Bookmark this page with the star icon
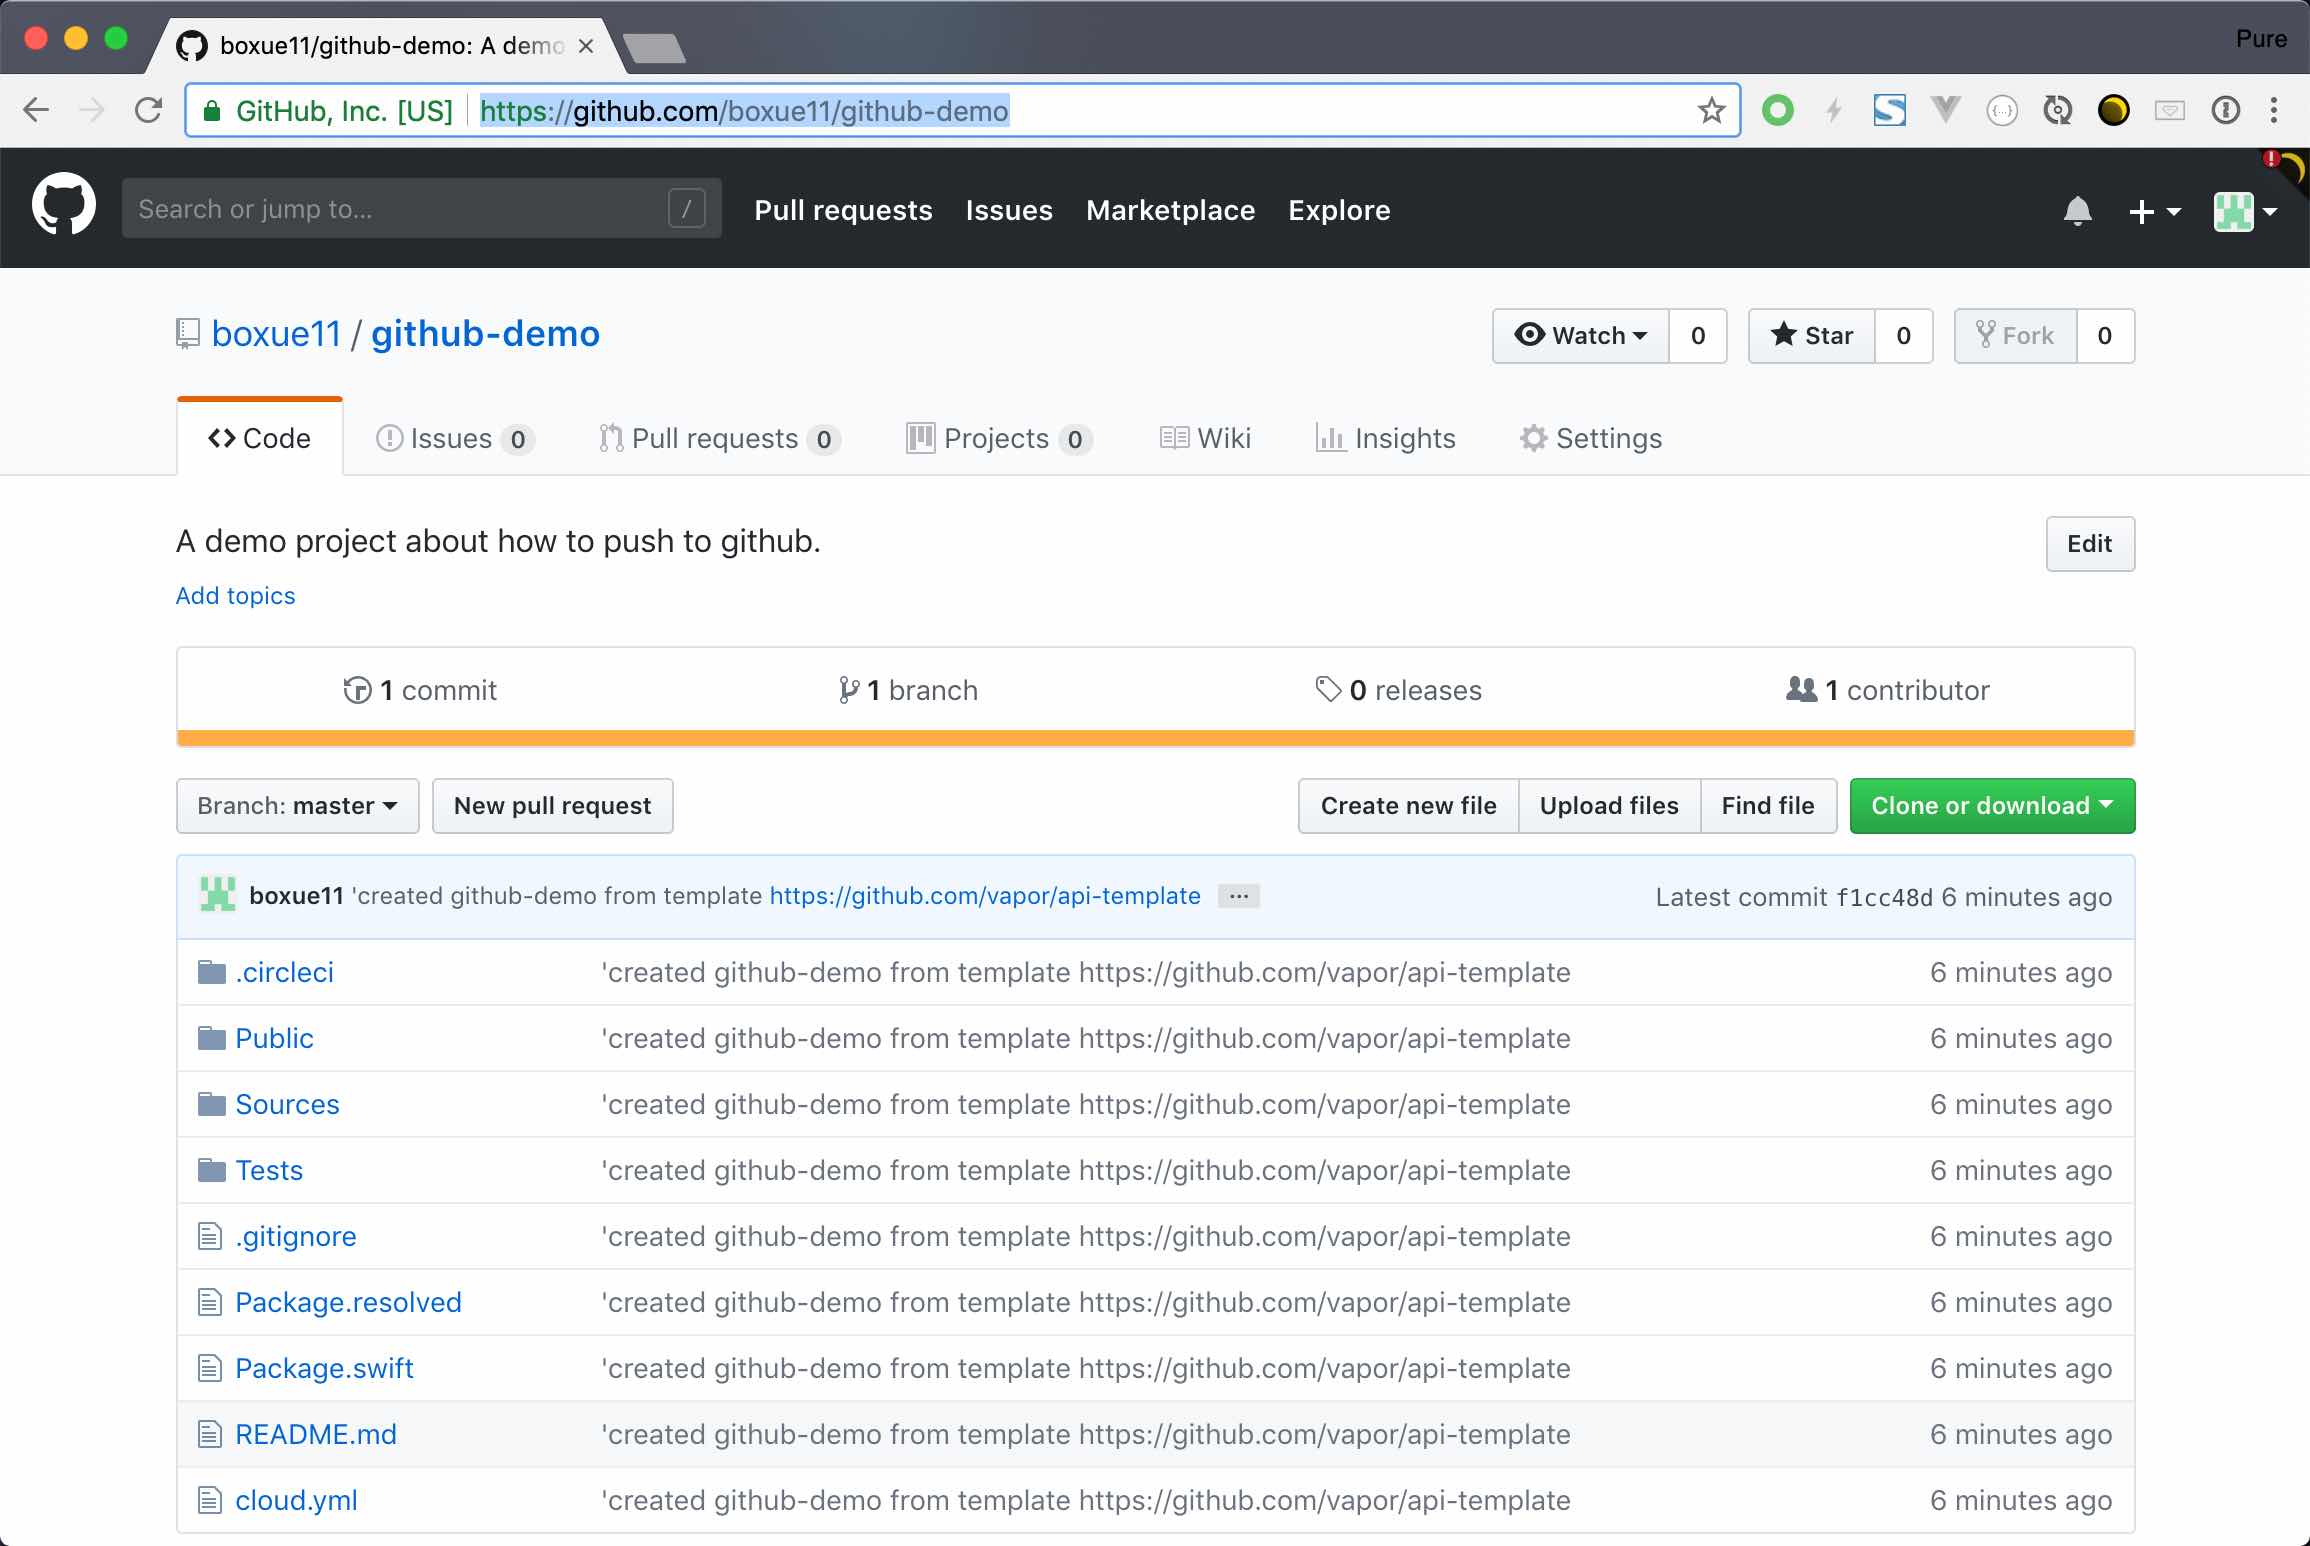The width and height of the screenshot is (2310, 1546). 1711,110
